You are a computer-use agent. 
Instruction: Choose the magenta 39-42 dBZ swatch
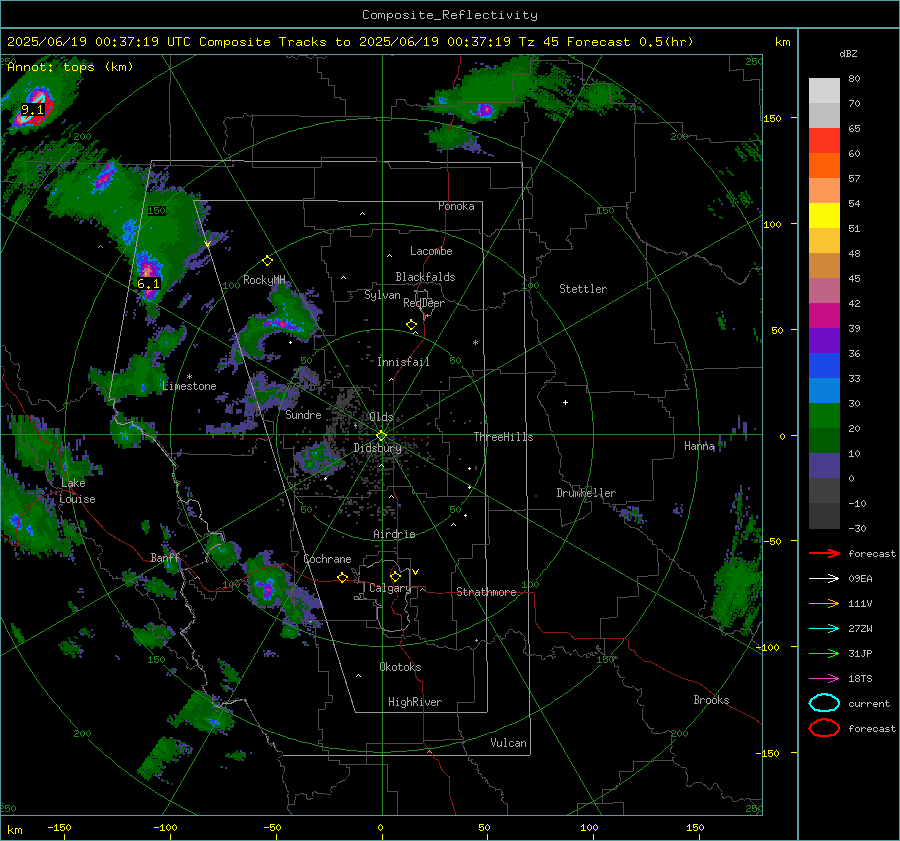tap(824, 315)
